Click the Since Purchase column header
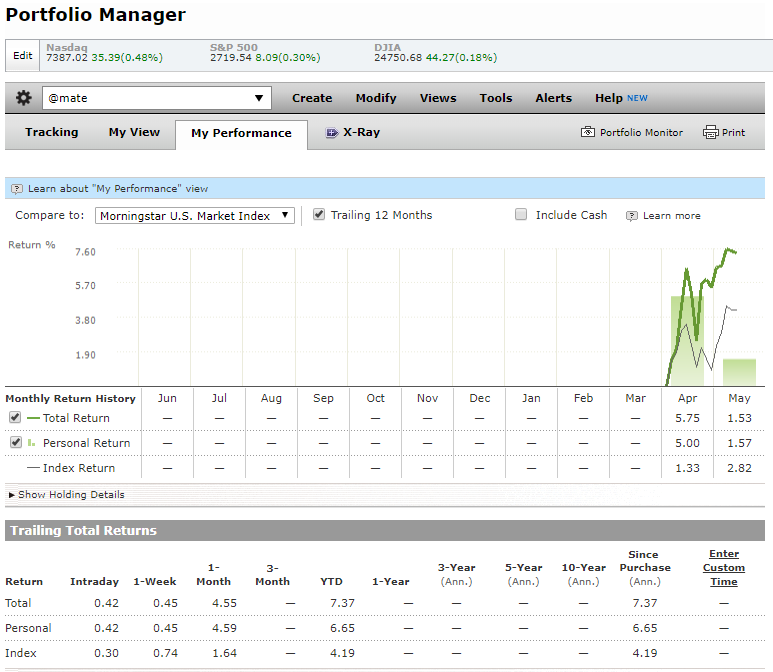This screenshot has width=773, height=672. pyautogui.click(x=645, y=568)
